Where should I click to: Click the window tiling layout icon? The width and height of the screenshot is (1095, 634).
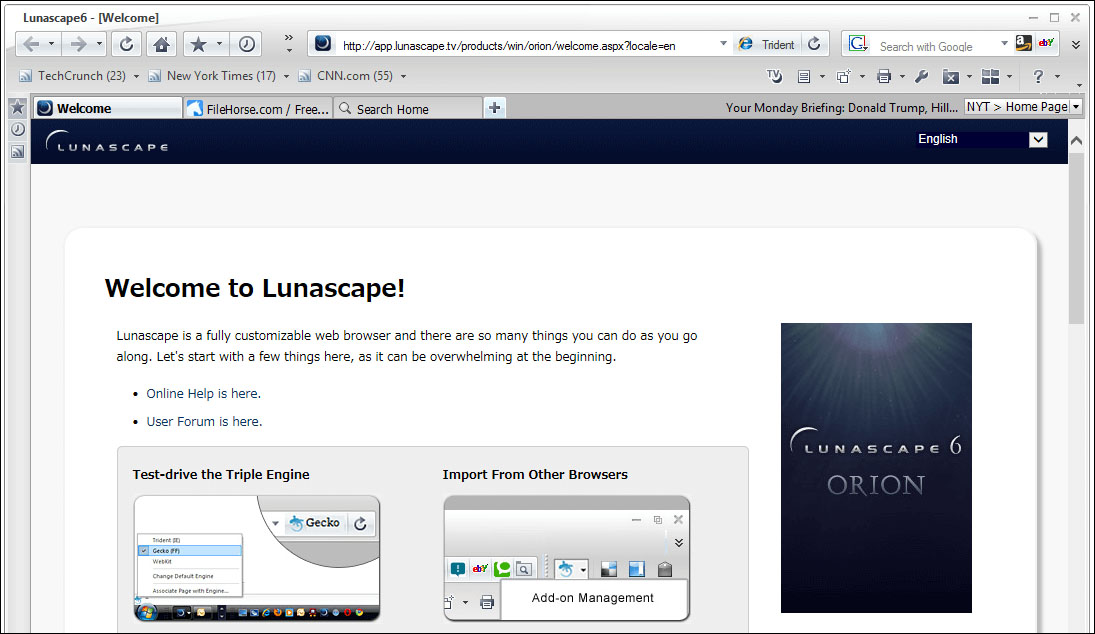click(990, 77)
